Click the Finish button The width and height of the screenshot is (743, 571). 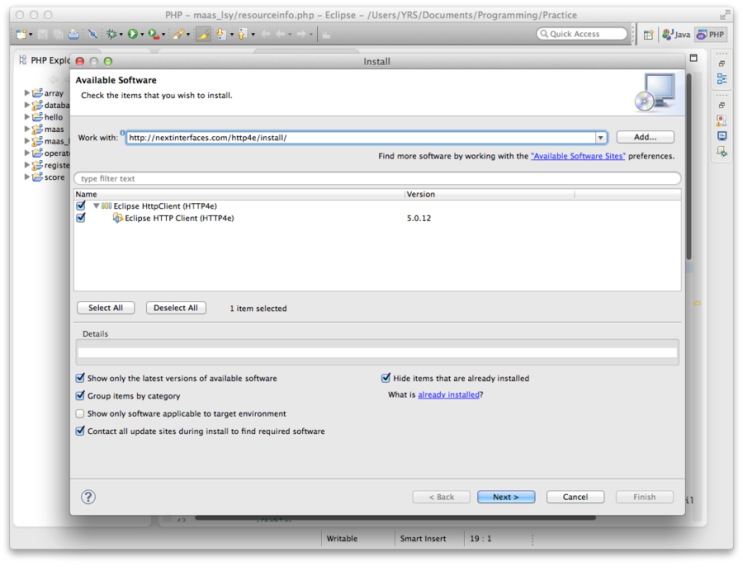[x=644, y=497]
